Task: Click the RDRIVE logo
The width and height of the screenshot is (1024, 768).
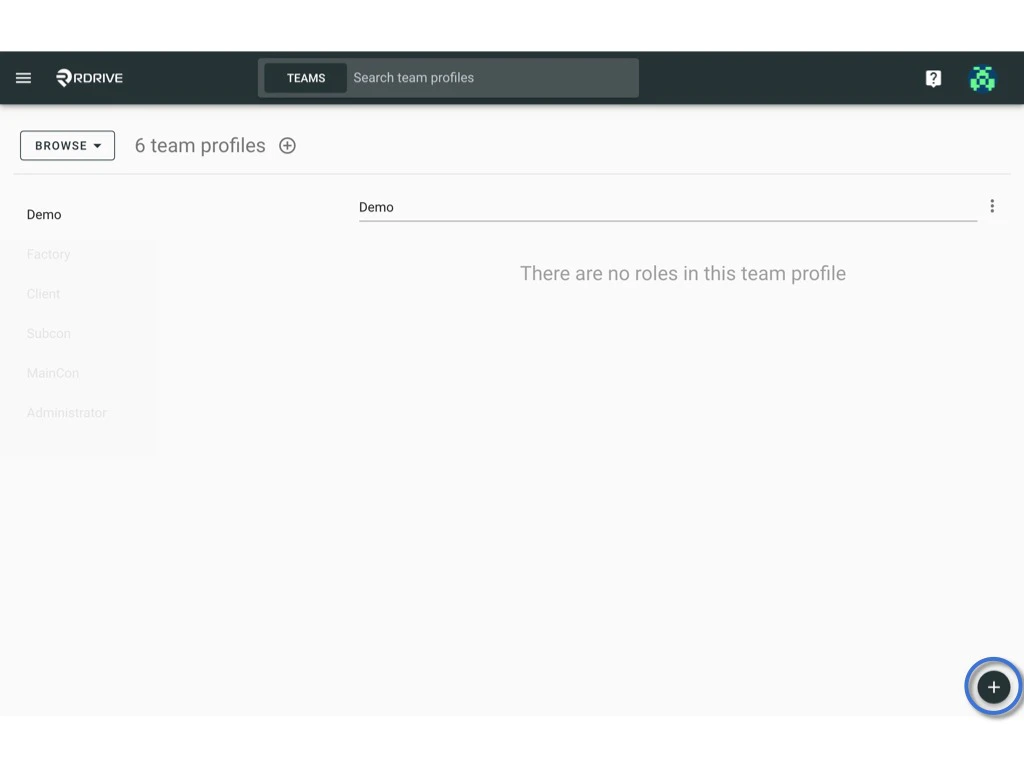Action: [89, 77]
